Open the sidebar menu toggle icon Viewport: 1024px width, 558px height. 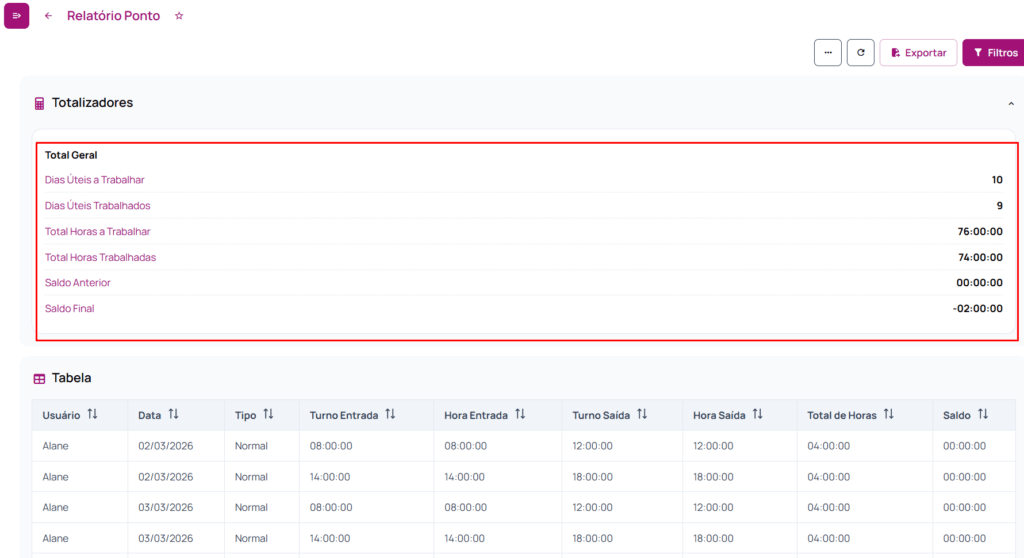point(16,16)
